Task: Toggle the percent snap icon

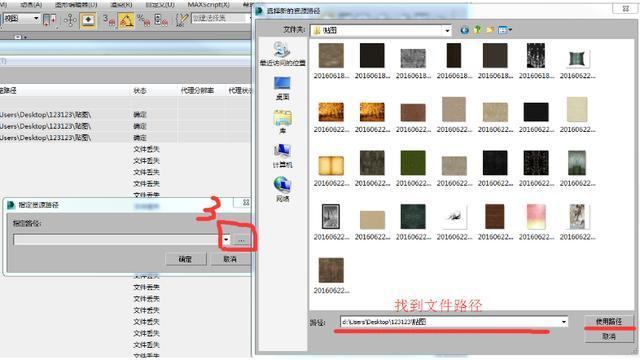Action: click(143, 20)
